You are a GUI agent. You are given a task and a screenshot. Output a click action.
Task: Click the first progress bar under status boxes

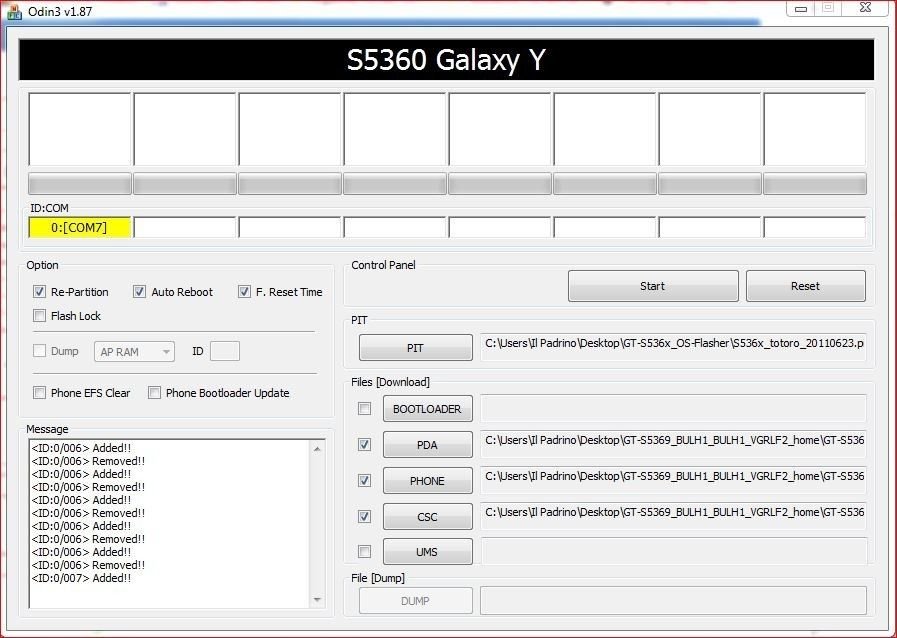click(x=80, y=184)
